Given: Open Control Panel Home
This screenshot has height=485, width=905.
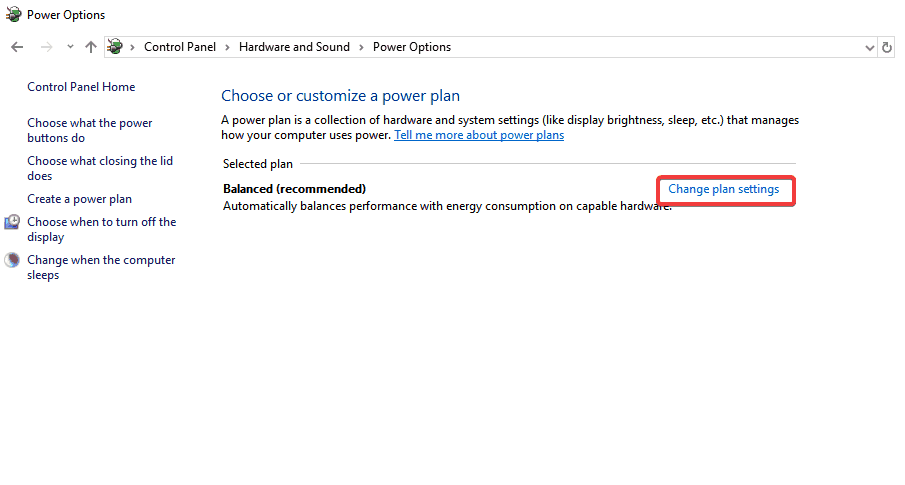Looking at the screenshot, I should point(81,87).
